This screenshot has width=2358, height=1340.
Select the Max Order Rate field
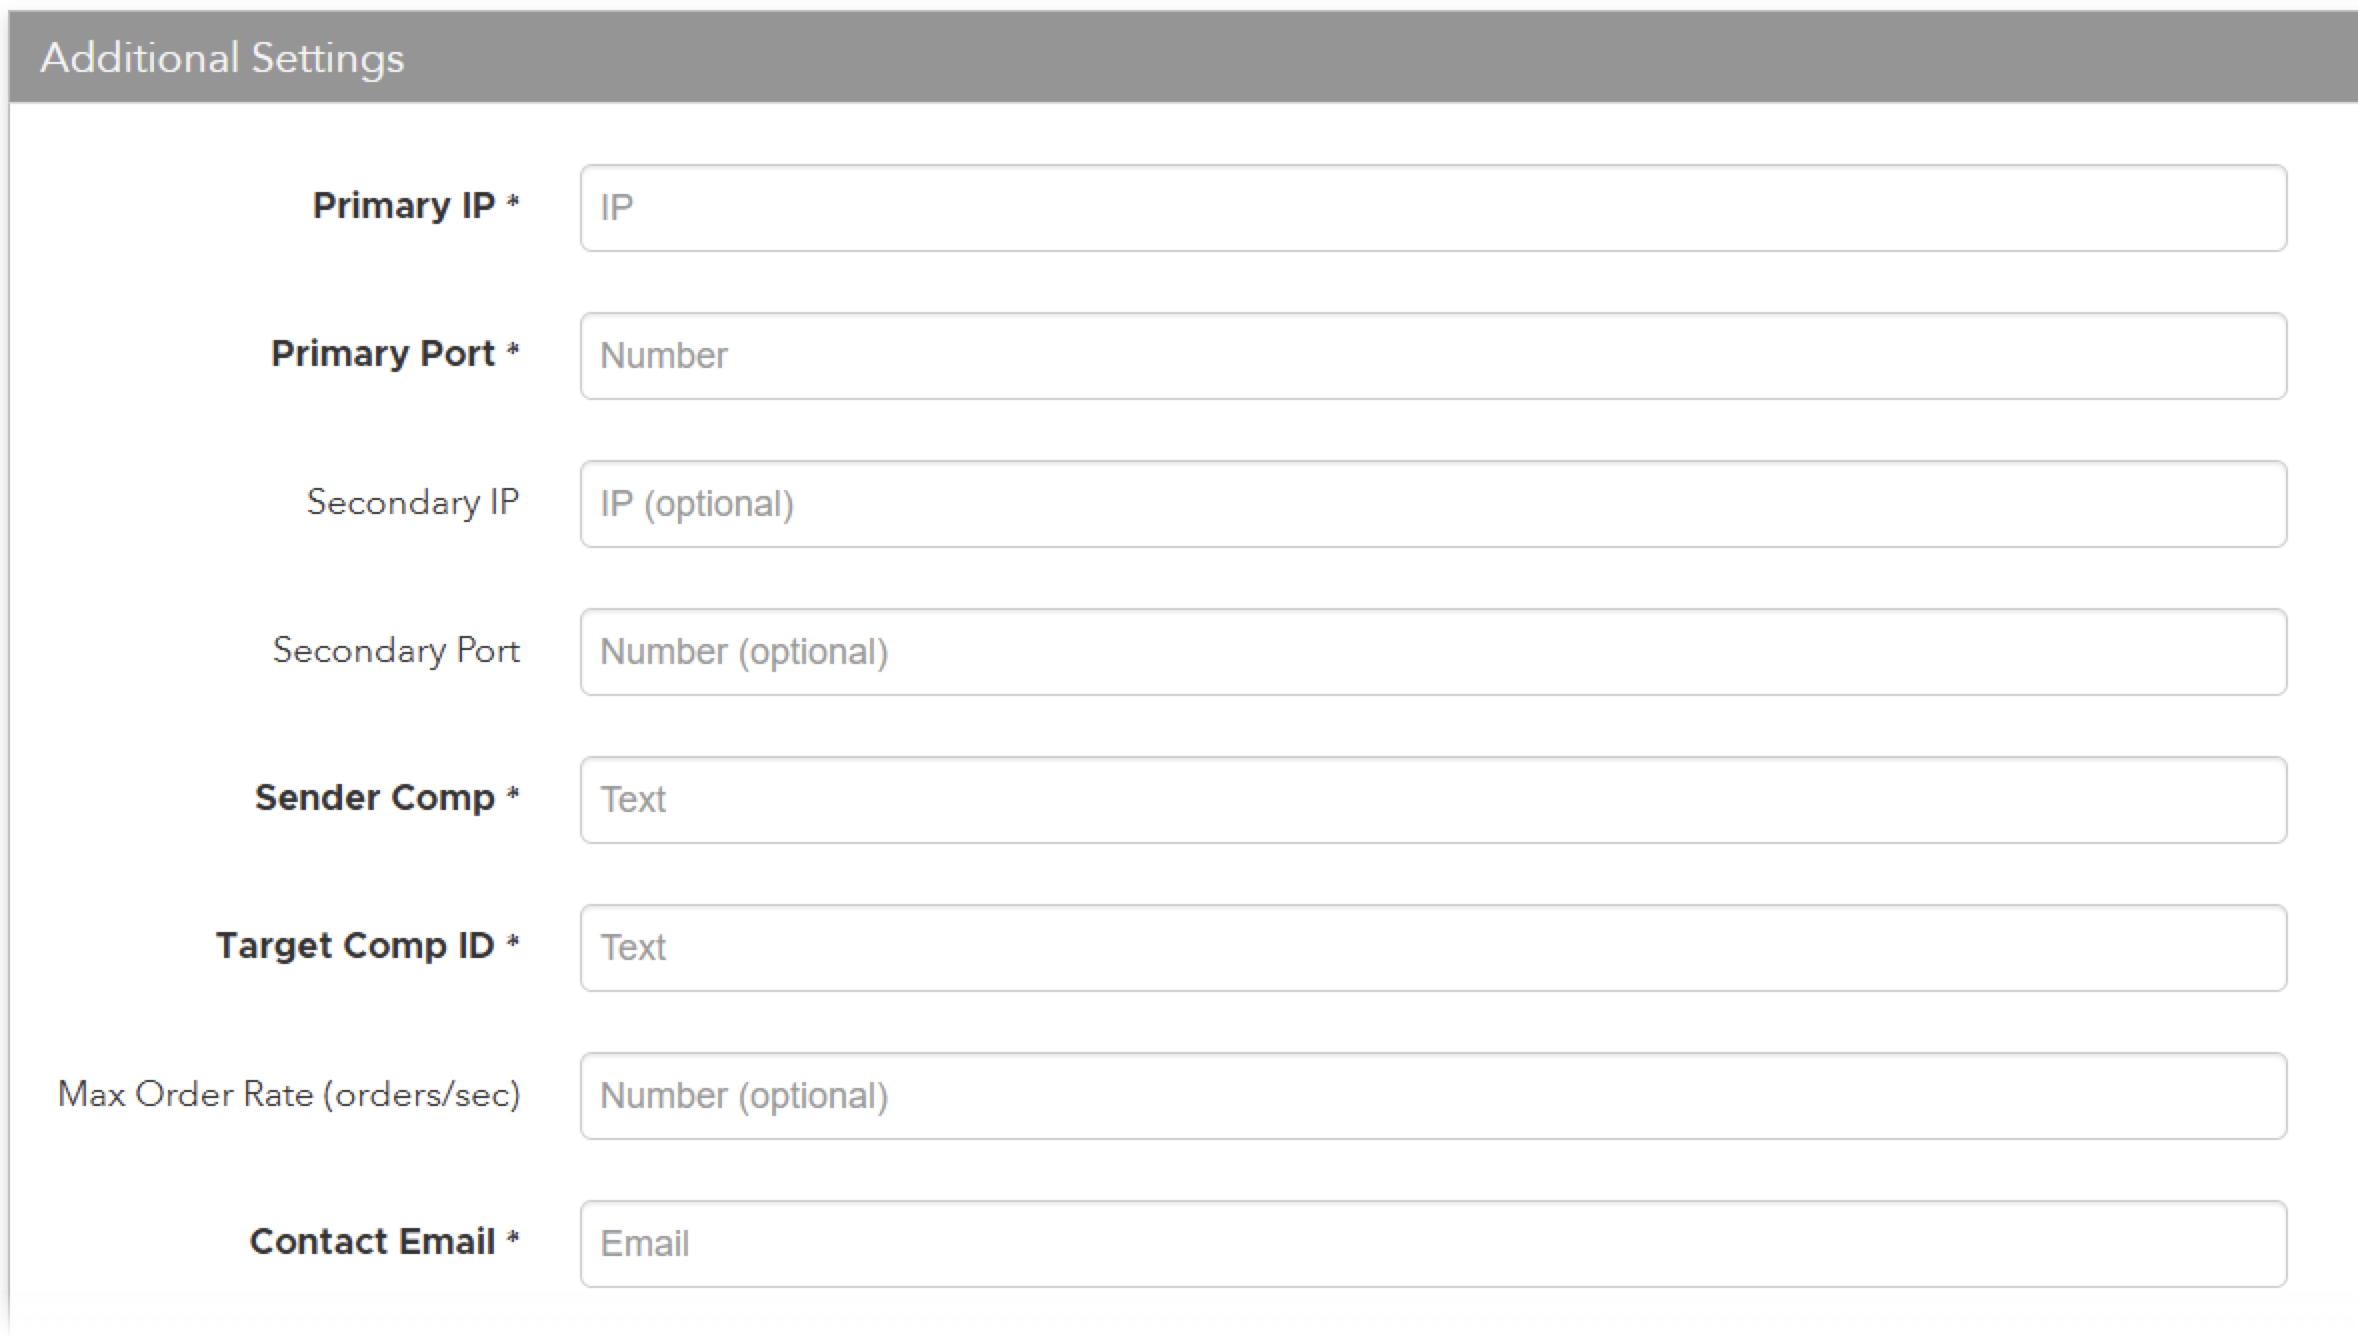(x=1432, y=1096)
